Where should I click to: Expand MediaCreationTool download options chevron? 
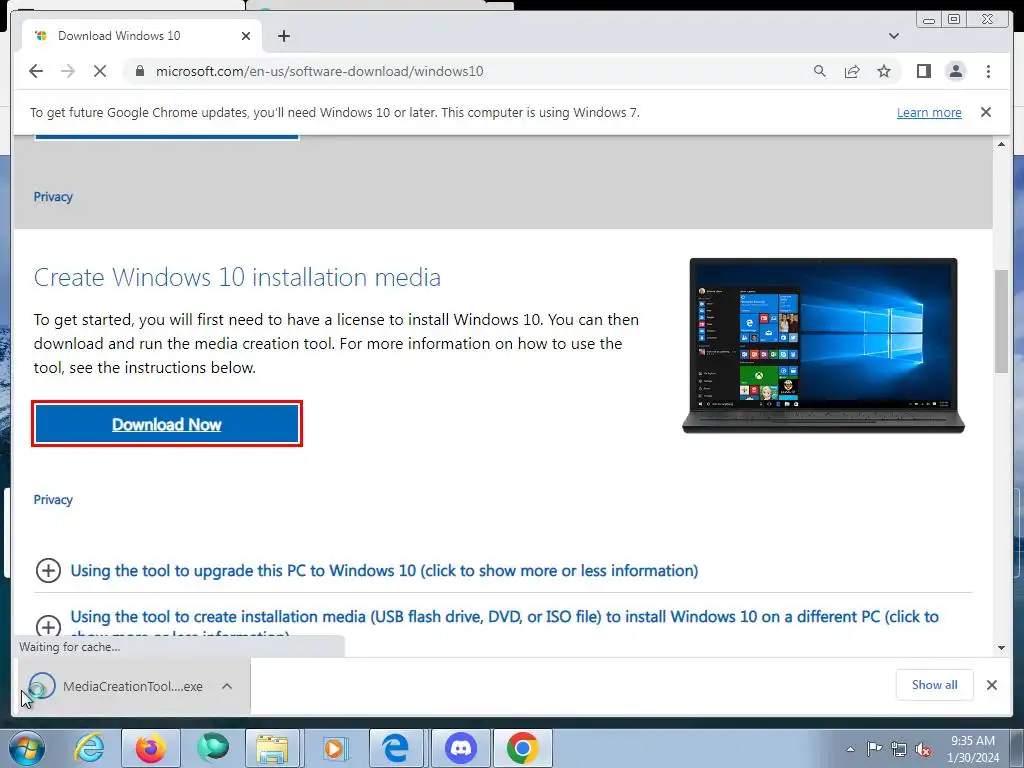point(227,686)
